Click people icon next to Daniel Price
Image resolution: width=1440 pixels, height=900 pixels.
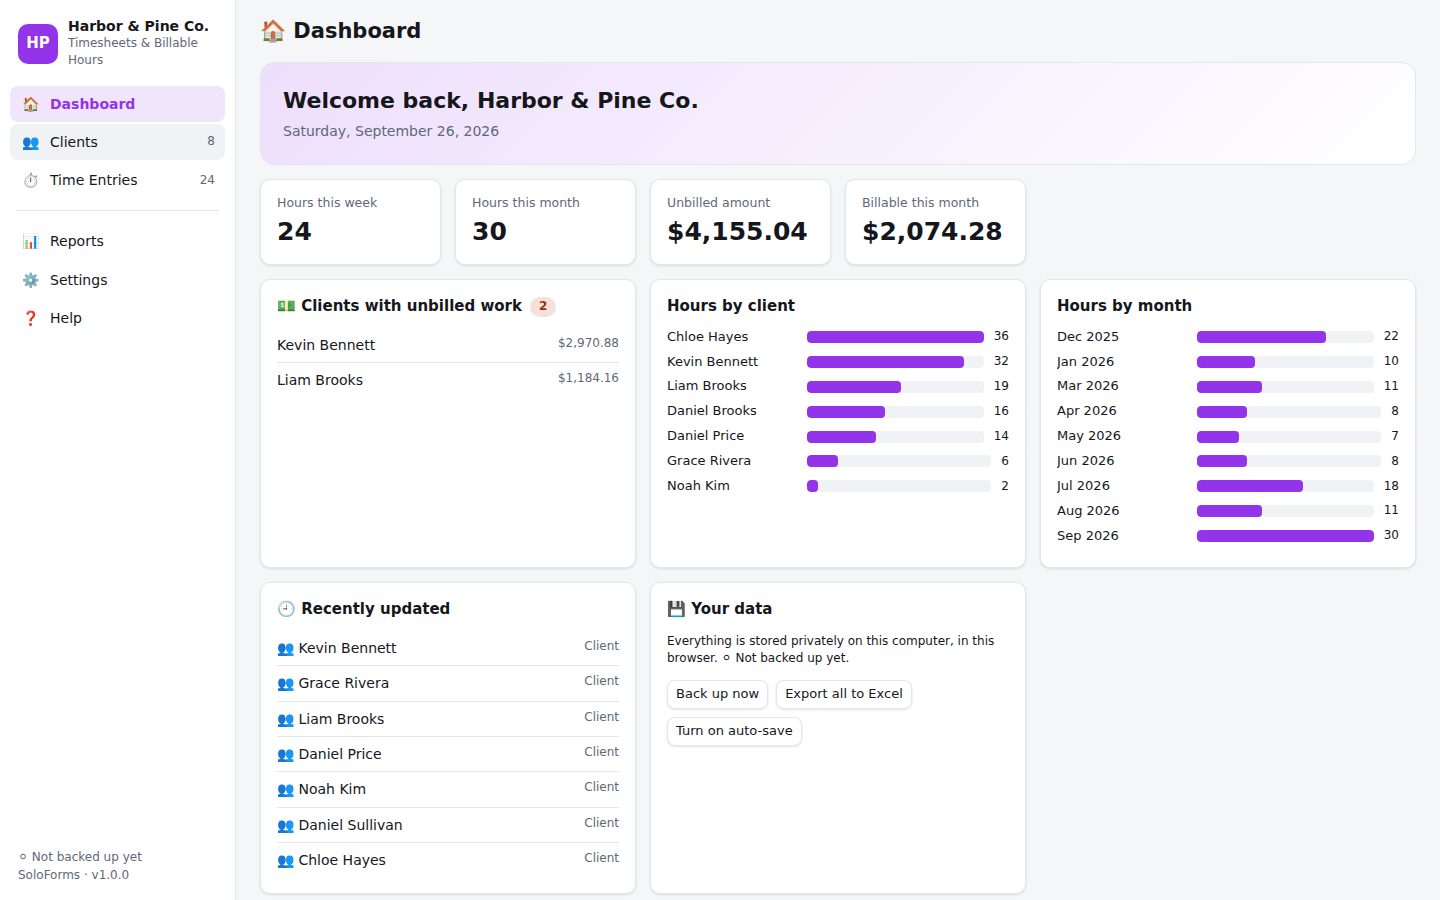285,755
